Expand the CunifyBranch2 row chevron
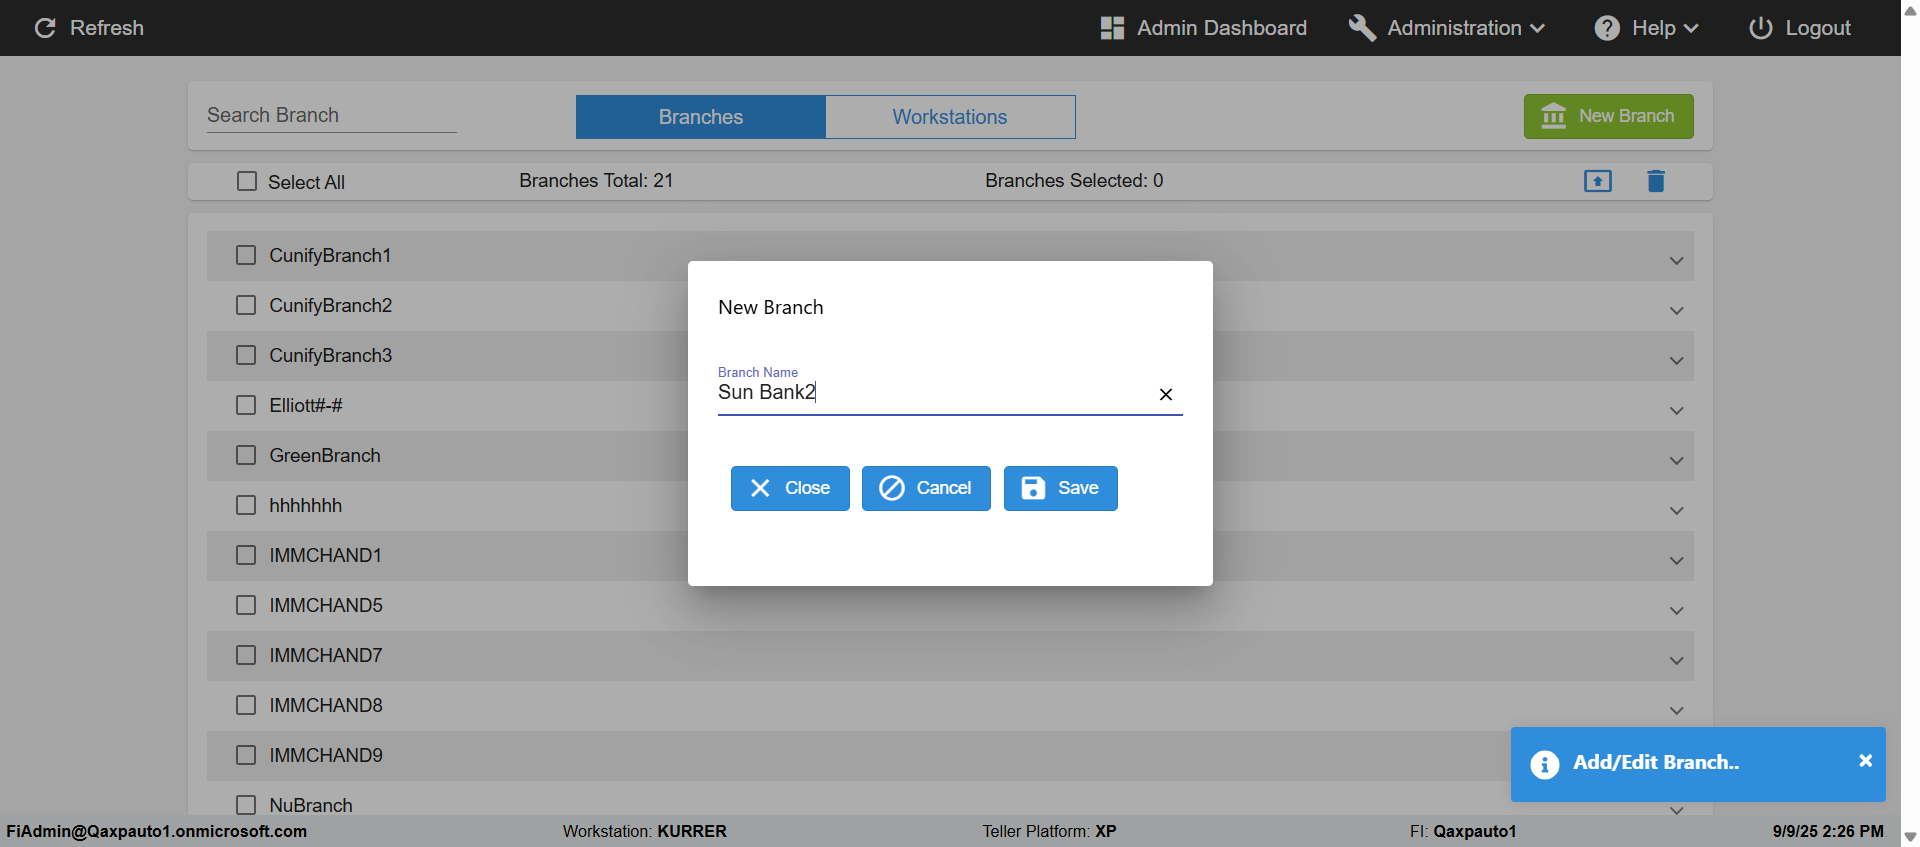 coord(1677,311)
